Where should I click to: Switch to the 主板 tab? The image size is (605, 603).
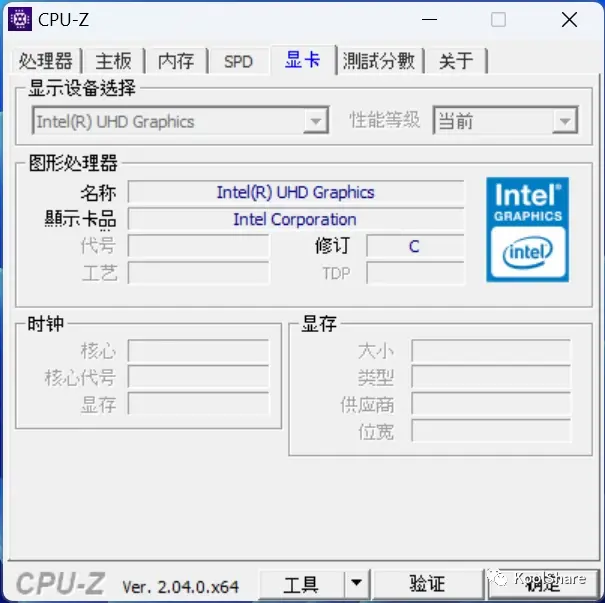(x=113, y=61)
